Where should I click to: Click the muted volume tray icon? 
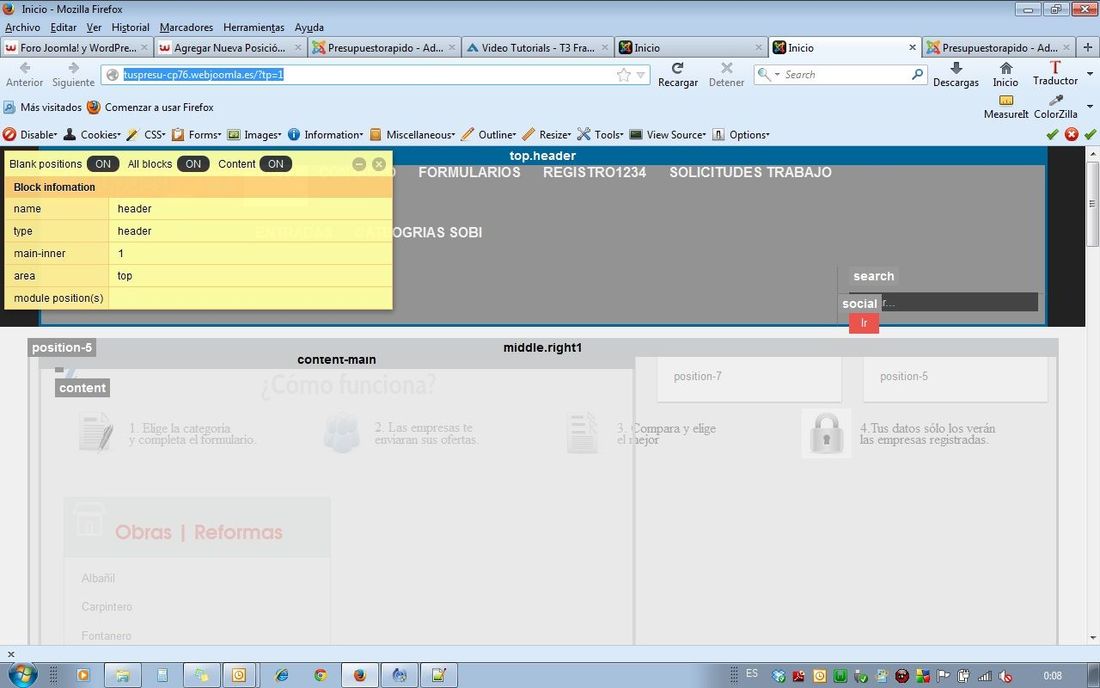click(x=1005, y=675)
